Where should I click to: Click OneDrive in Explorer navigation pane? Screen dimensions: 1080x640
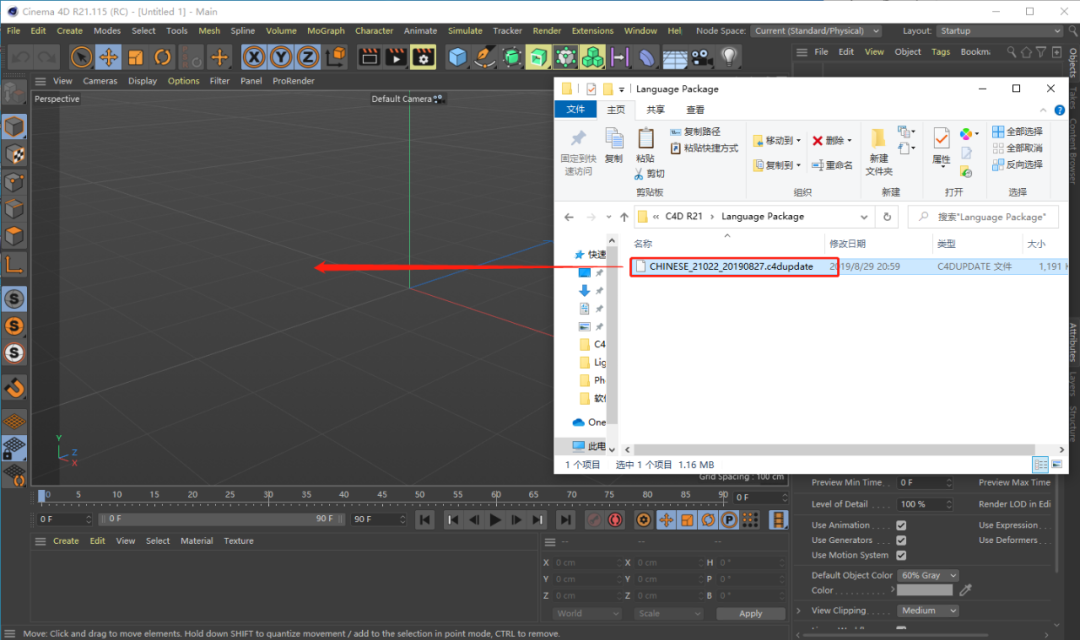point(590,422)
